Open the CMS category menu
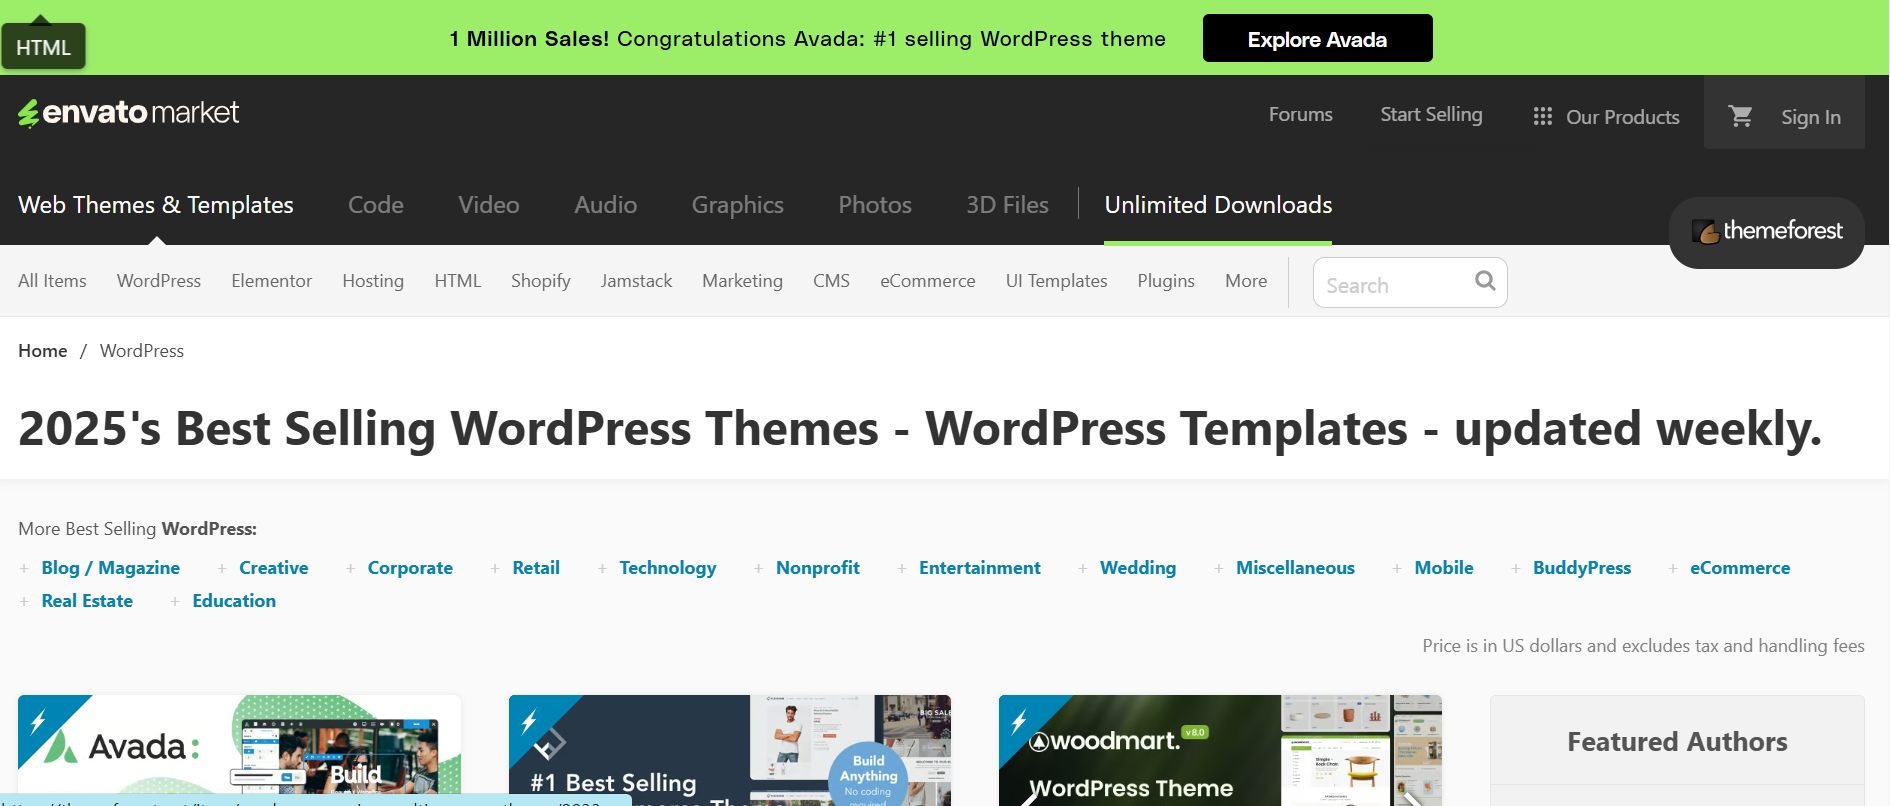This screenshot has height=806, width=1890. click(x=831, y=281)
